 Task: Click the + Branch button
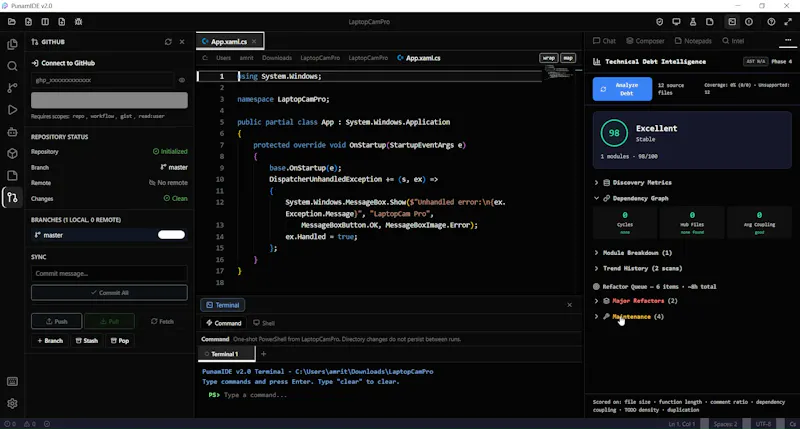pos(50,341)
